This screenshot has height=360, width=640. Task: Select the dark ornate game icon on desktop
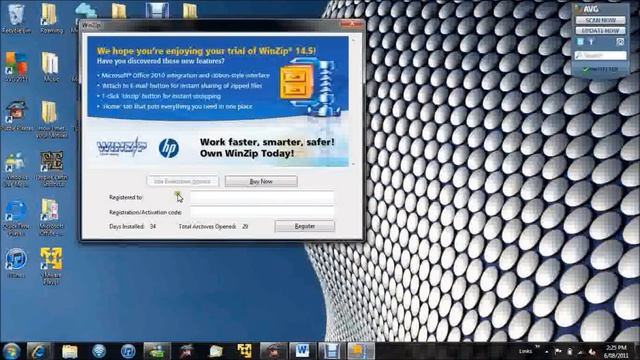click(51, 169)
